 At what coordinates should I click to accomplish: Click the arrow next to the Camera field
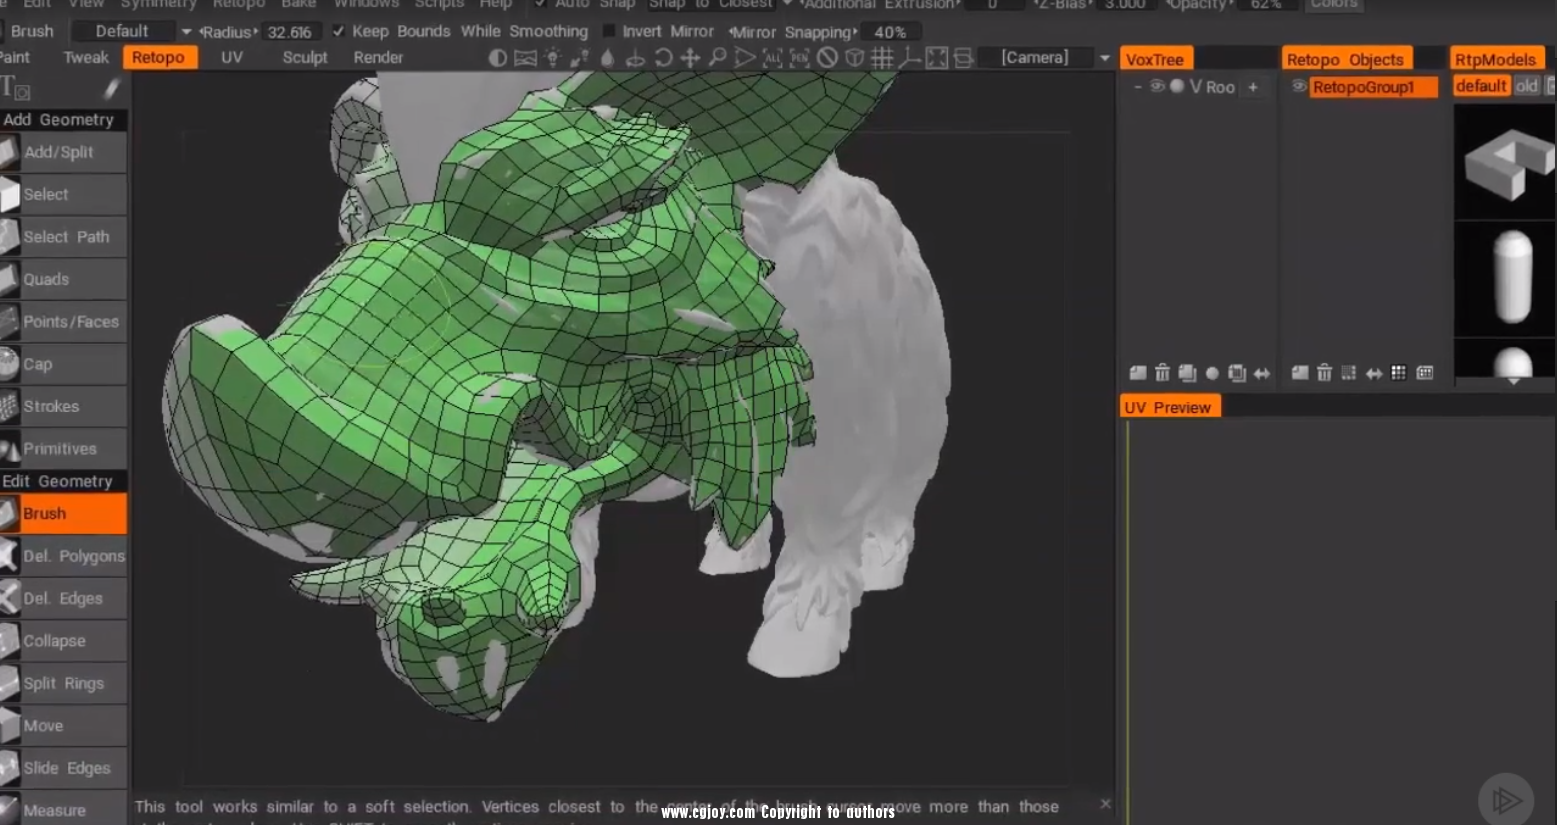1104,58
